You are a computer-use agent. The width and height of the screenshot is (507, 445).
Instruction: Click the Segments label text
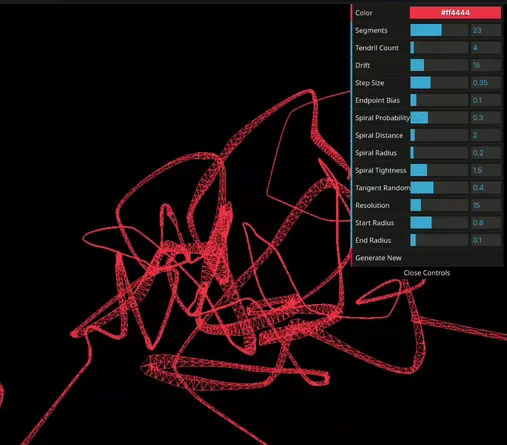coord(371,30)
